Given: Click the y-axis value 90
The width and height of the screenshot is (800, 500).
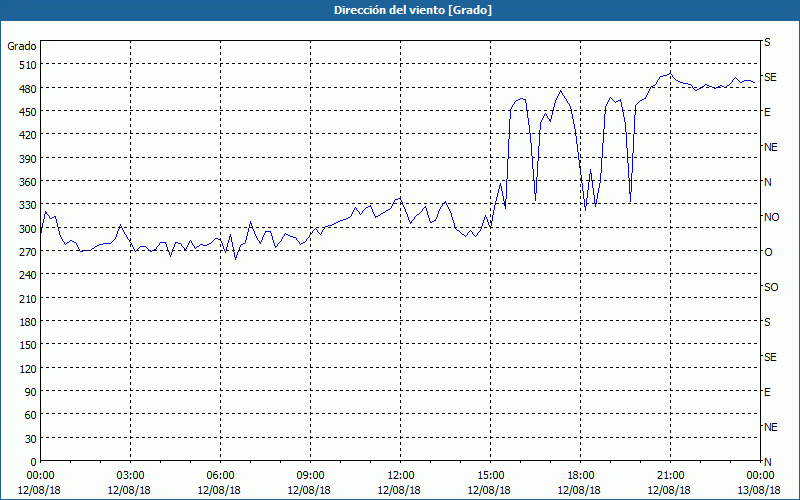Looking at the screenshot, I should [x=31, y=392].
